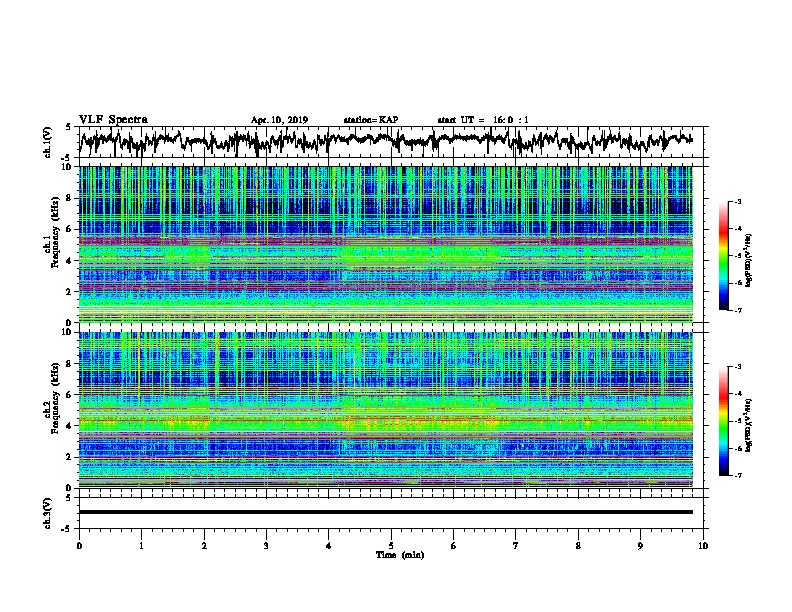The height and width of the screenshot is (612, 792).
Task: Select the 'ch.3(V)' axis label
Action: coord(48,513)
